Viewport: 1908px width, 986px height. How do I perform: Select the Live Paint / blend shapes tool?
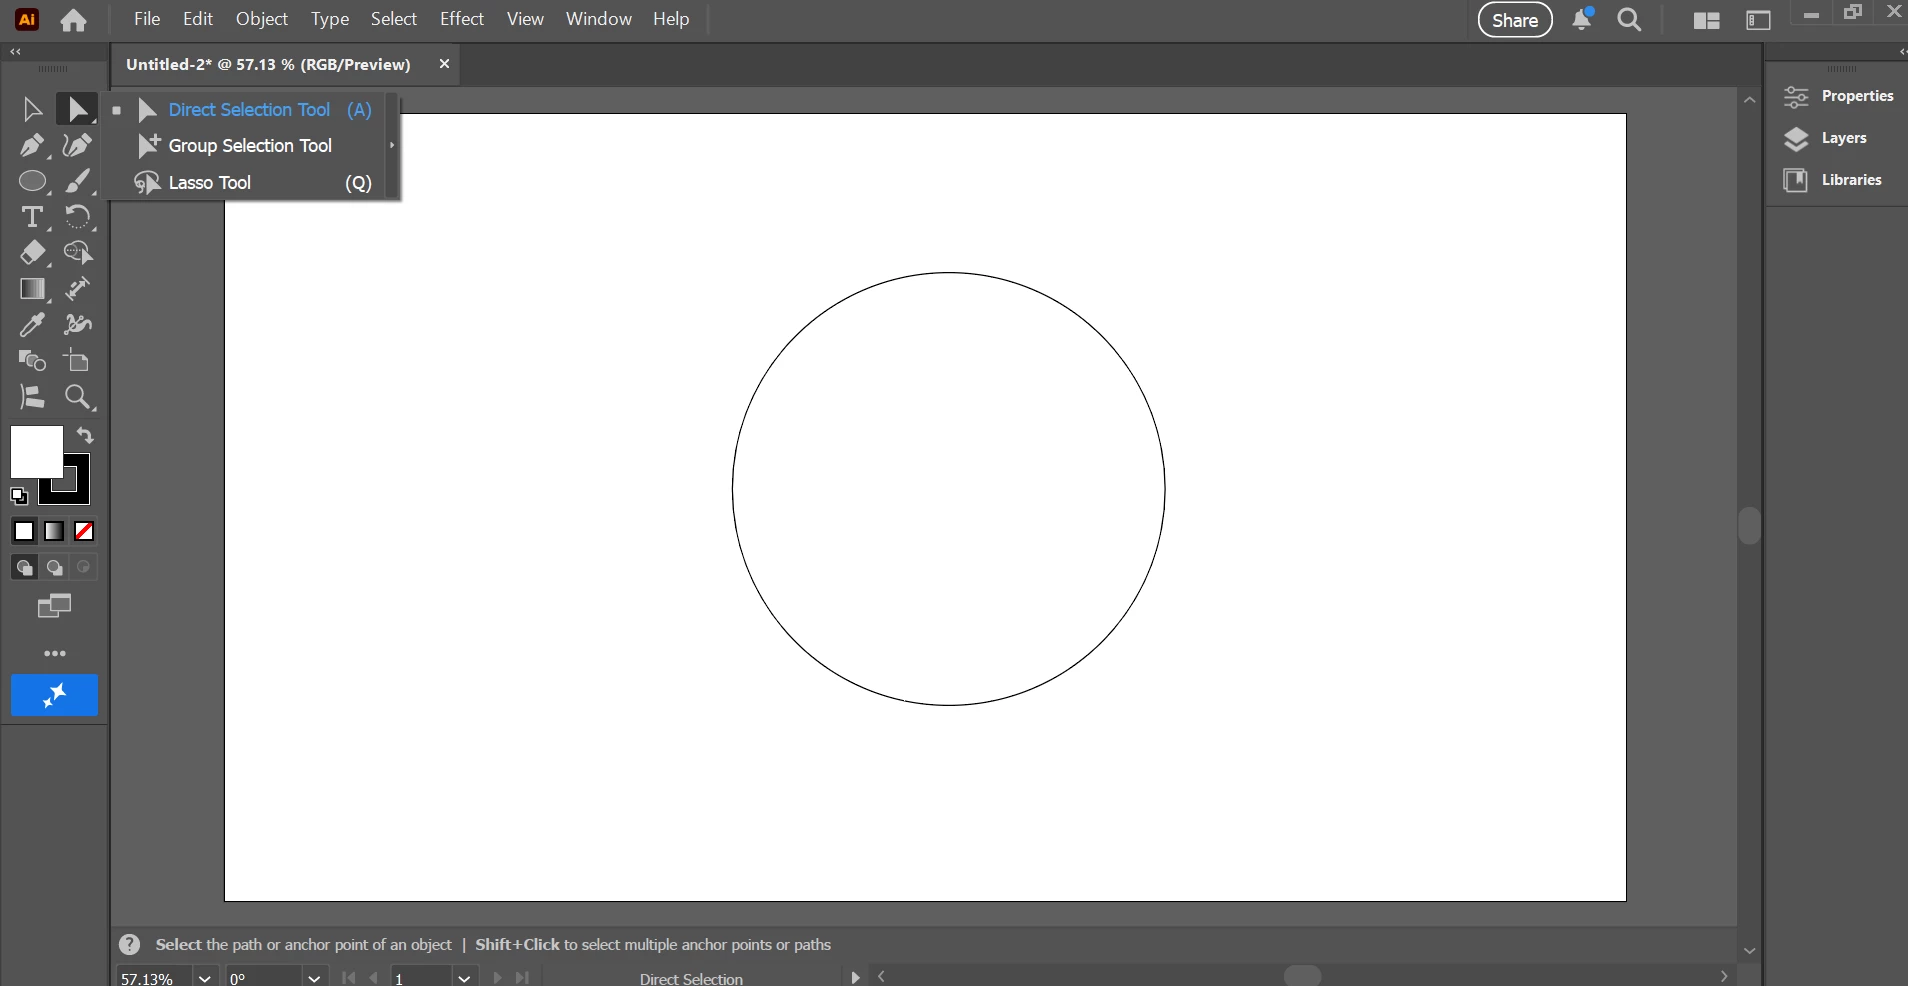32,361
